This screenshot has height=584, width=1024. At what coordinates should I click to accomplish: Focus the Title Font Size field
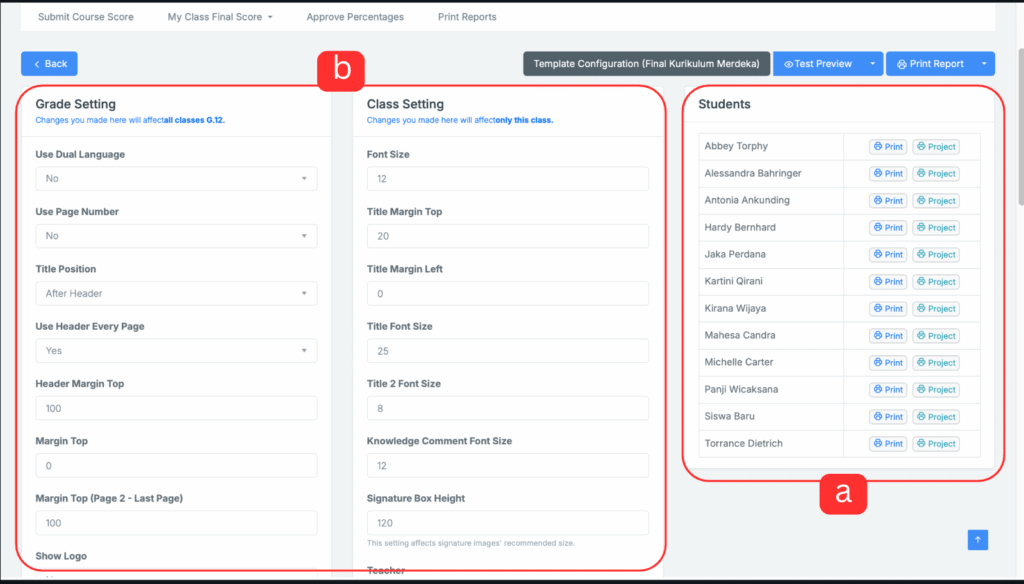(x=508, y=351)
